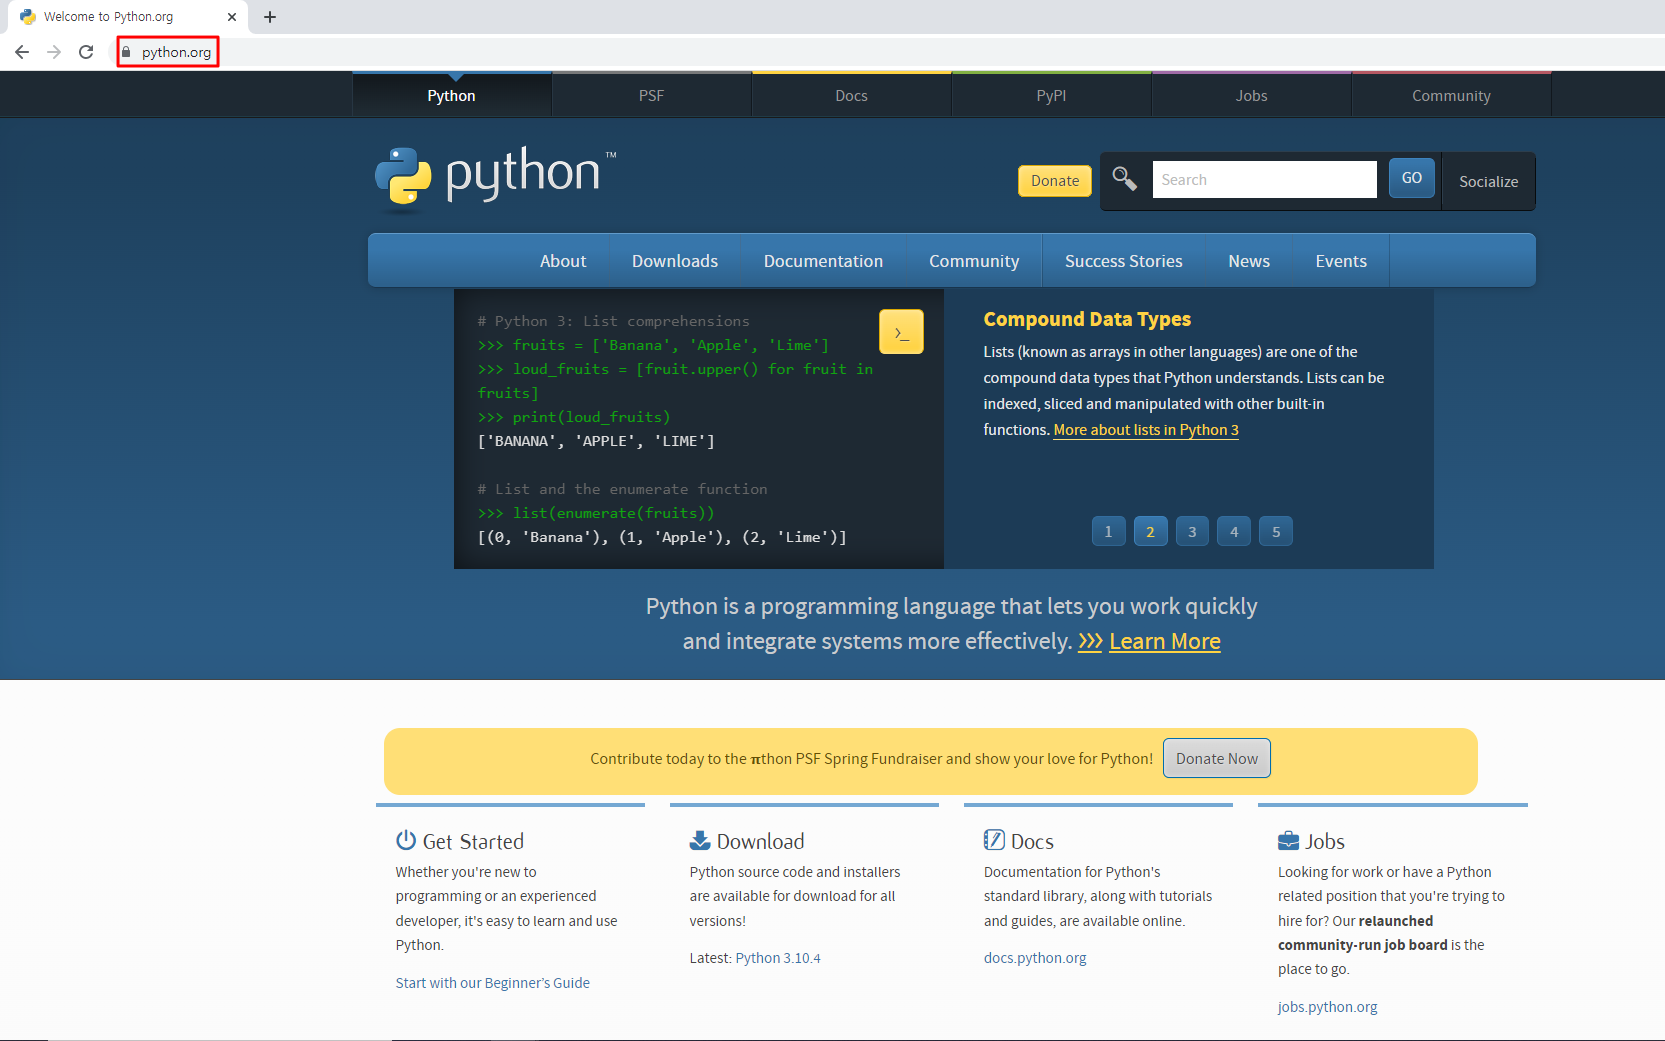Open the Downloads menu
1665x1041 pixels.
(x=675, y=261)
